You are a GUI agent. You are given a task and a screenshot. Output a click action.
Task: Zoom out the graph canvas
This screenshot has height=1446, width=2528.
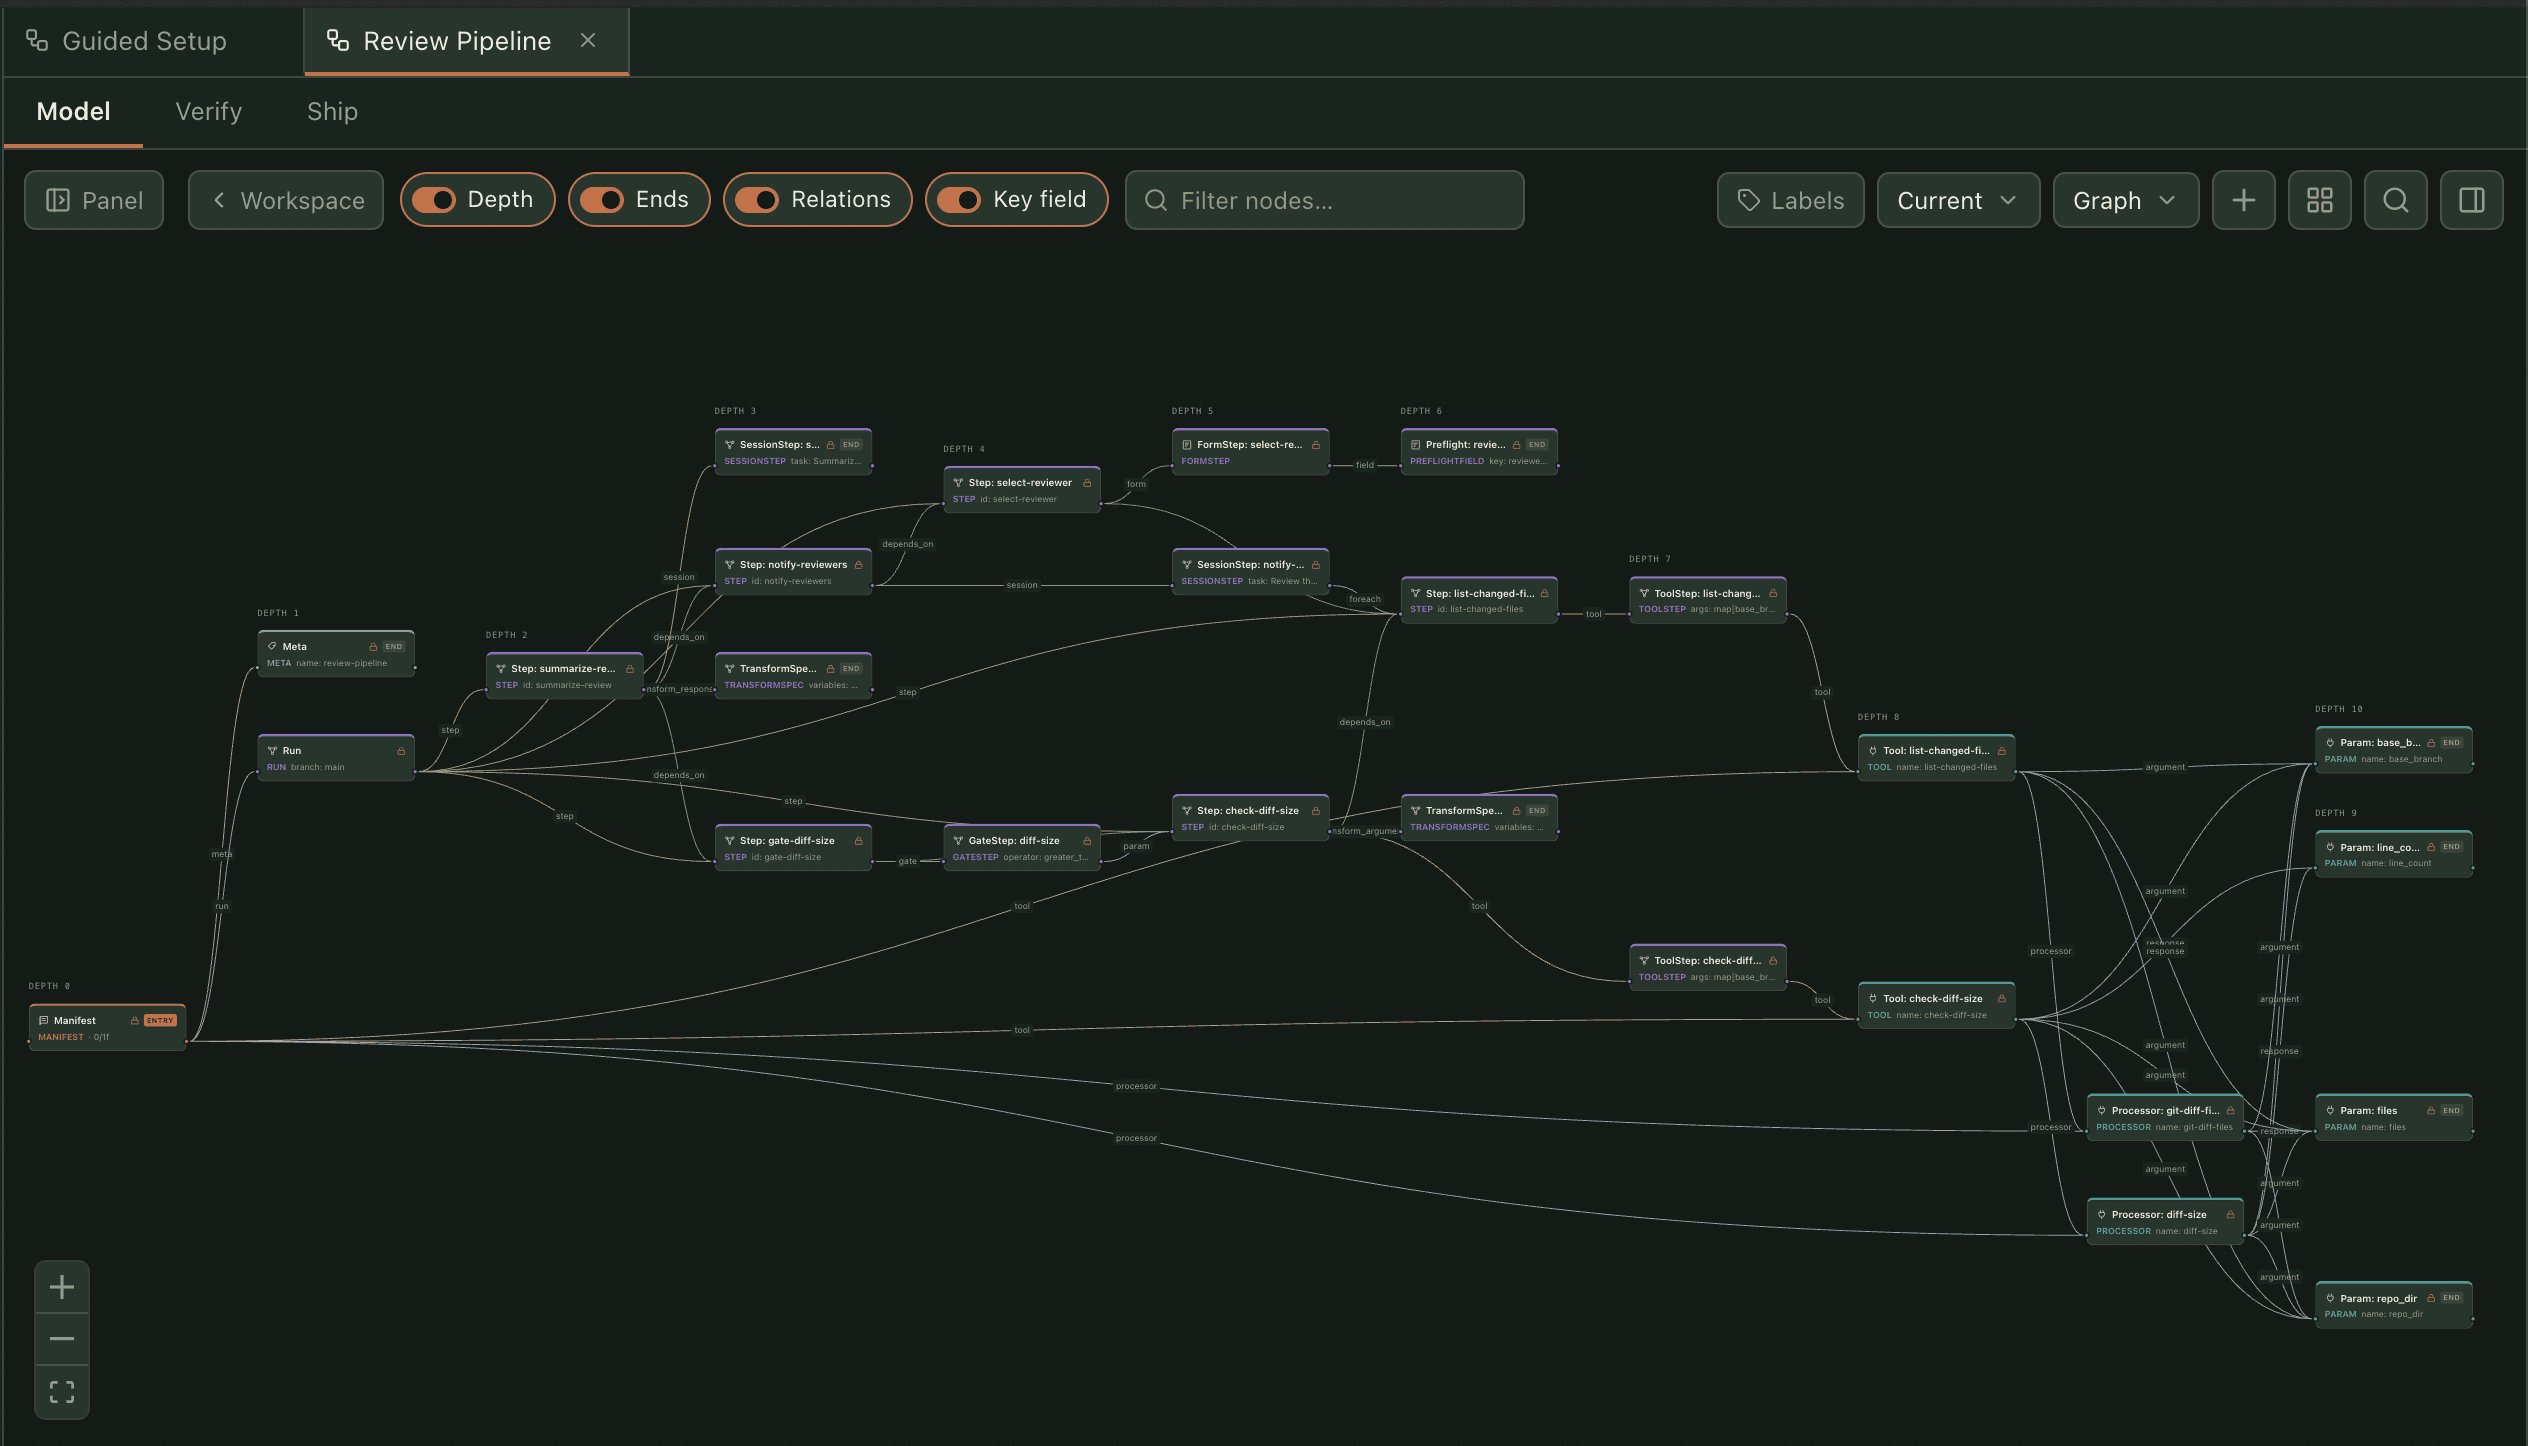pyautogui.click(x=62, y=1339)
